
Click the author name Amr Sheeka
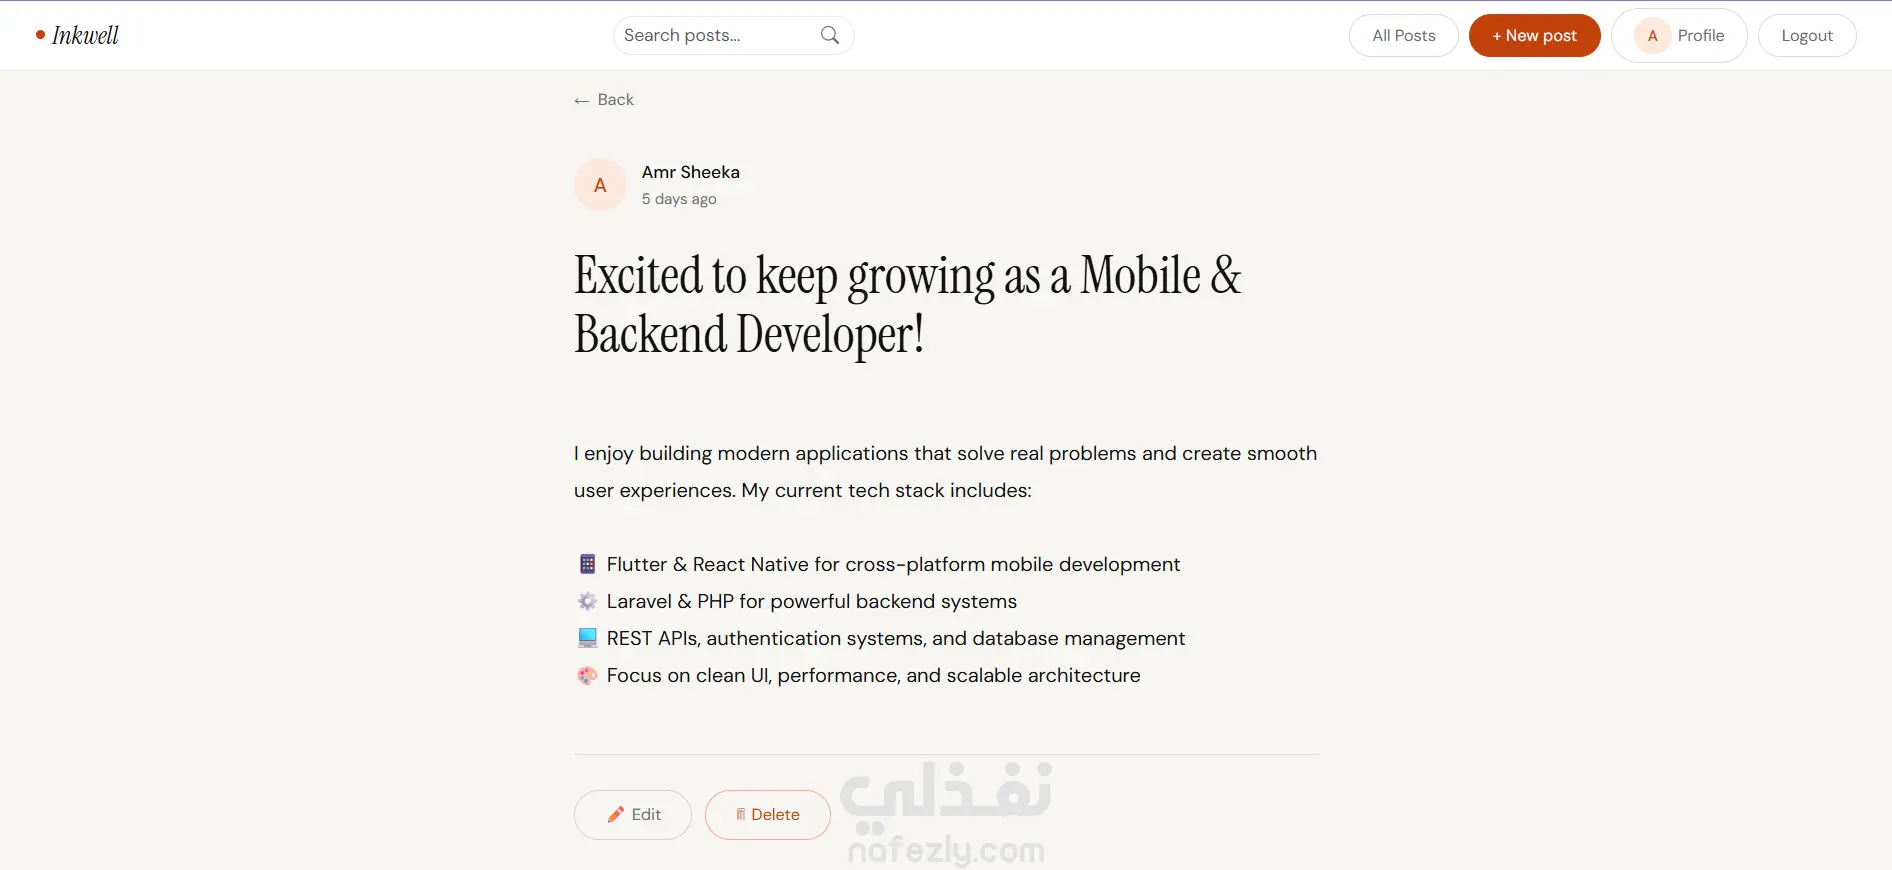pyautogui.click(x=690, y=172)
